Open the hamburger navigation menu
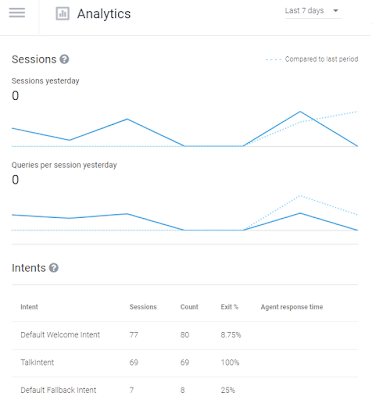372x400 pixels. (x=17, y=13)
